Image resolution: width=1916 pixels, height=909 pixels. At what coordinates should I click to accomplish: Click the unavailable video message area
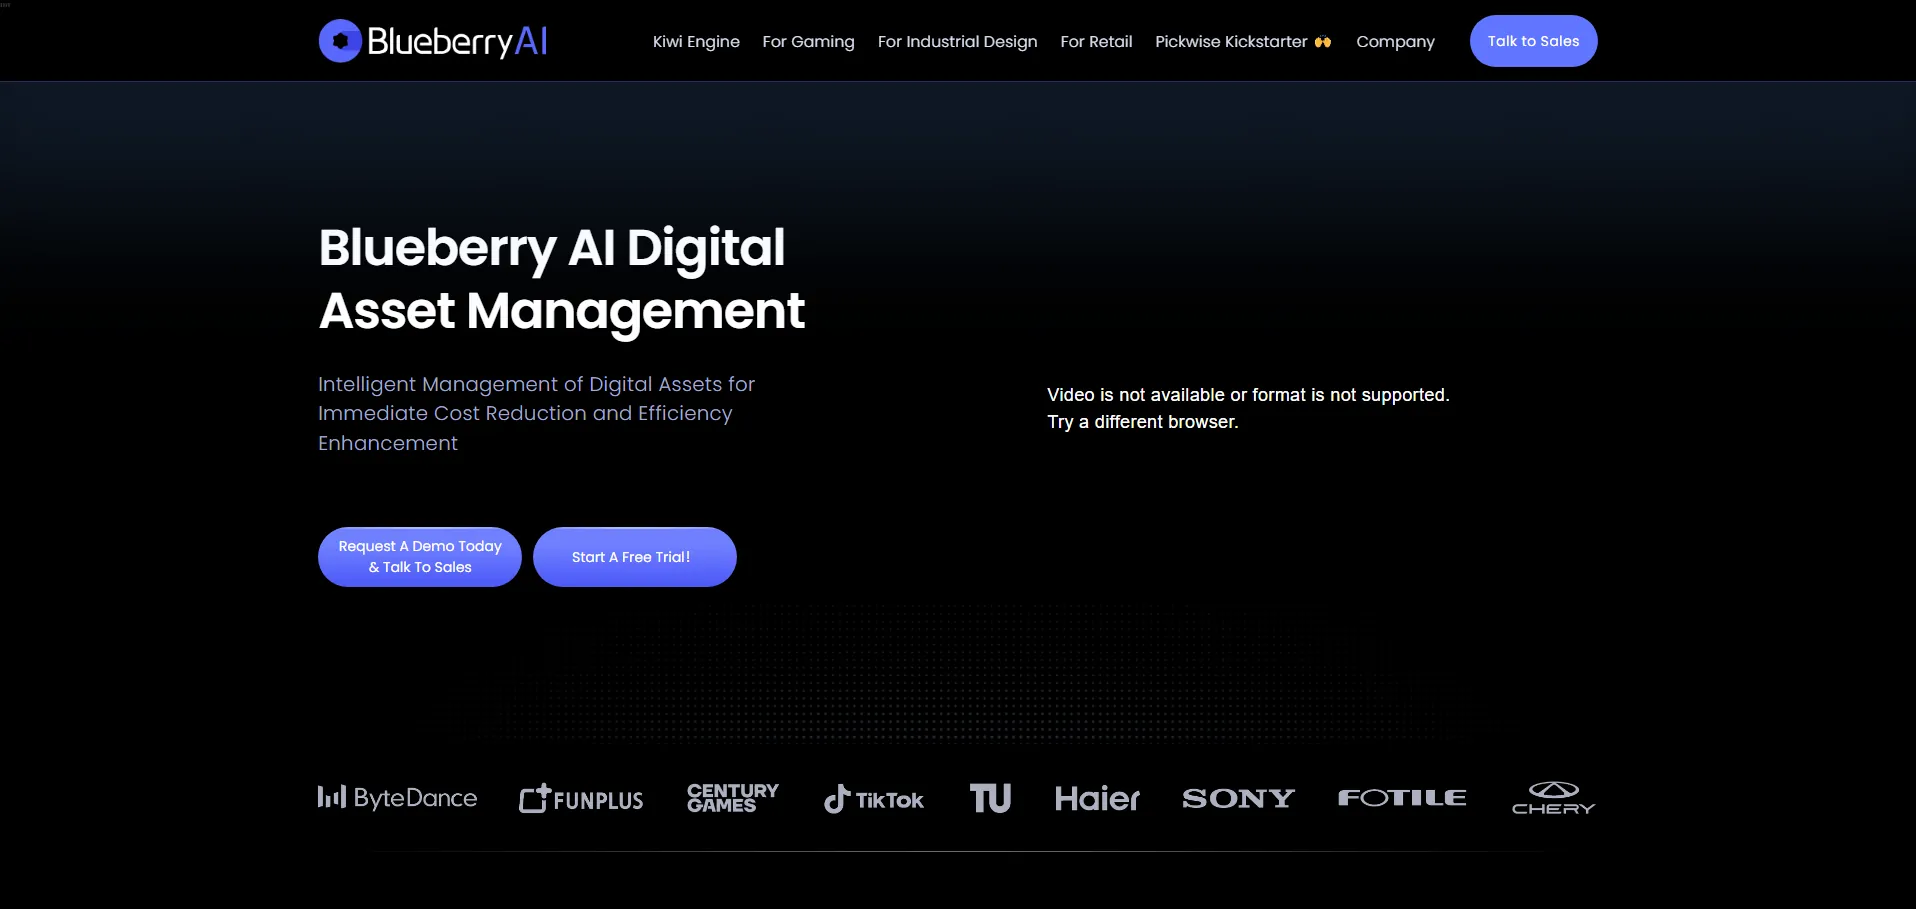[1247, 408]
